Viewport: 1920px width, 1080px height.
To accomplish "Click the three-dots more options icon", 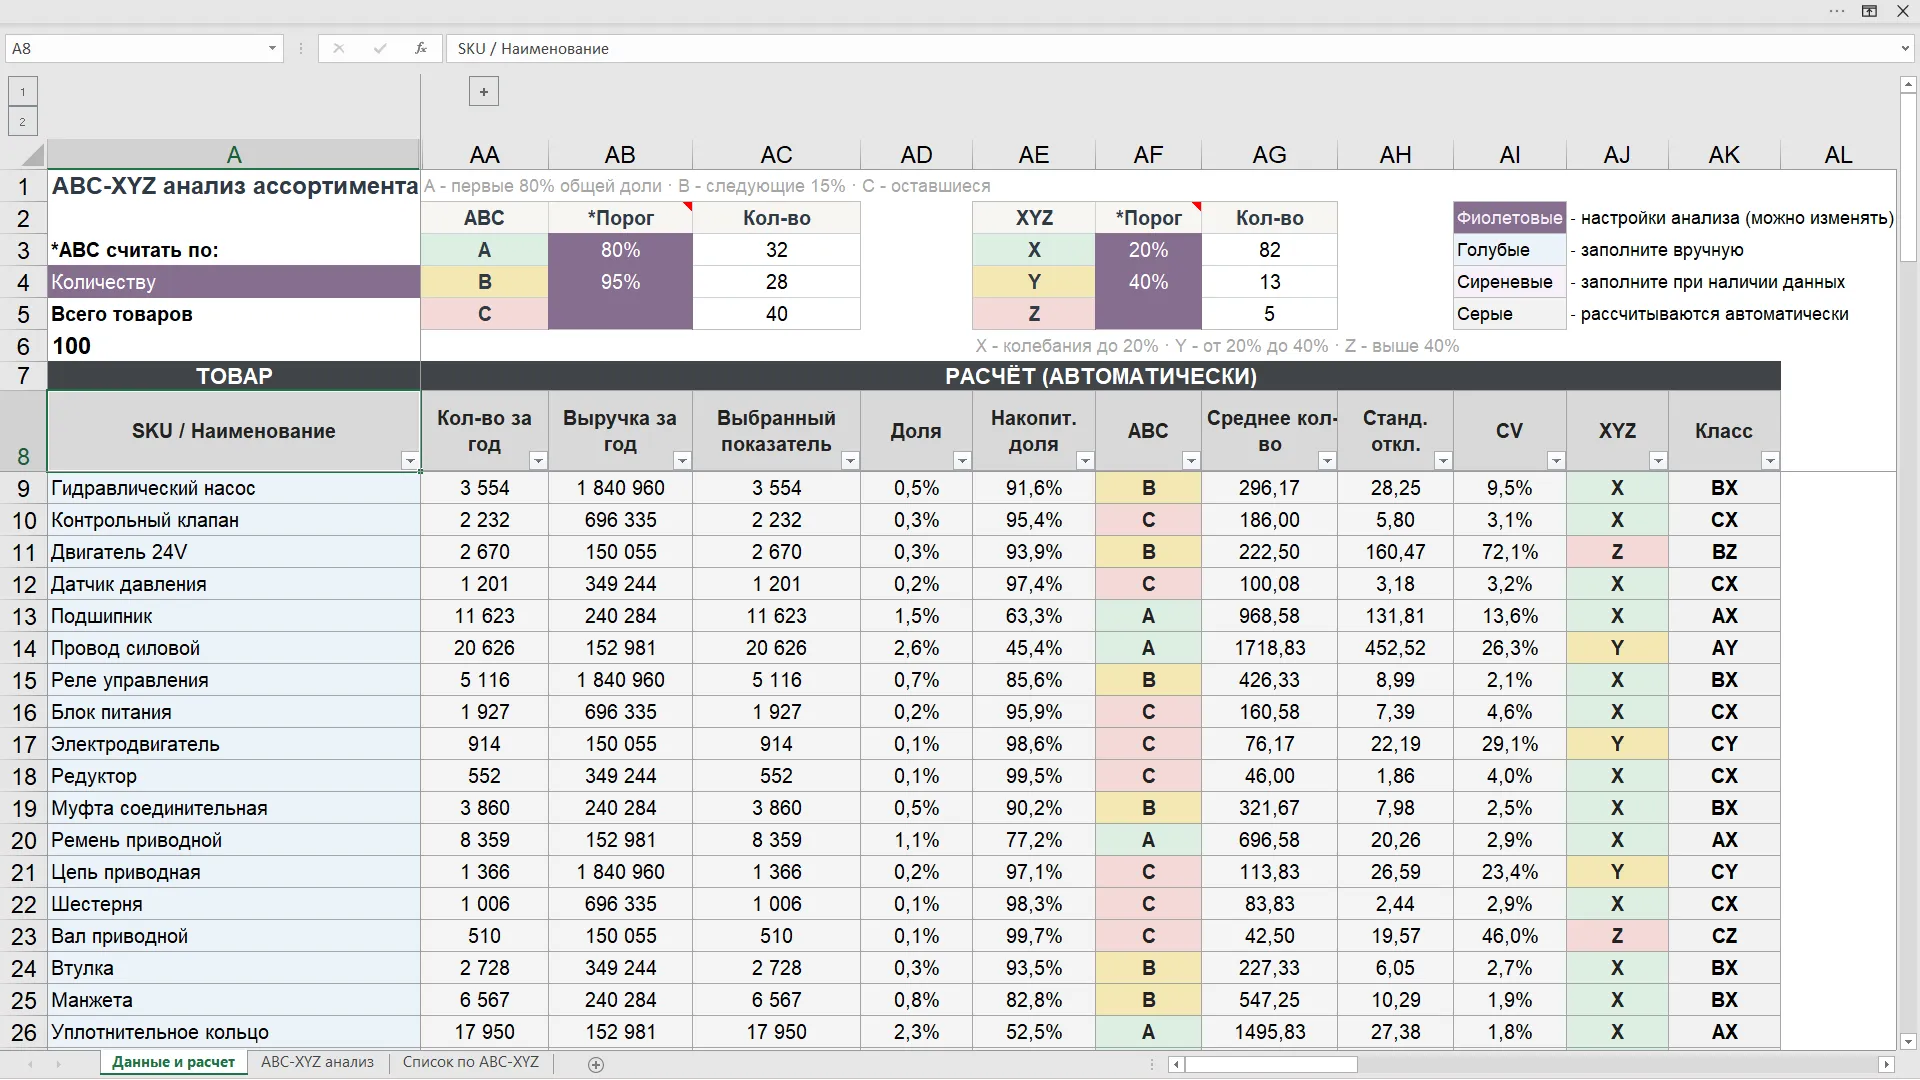I will (1837, 11).
